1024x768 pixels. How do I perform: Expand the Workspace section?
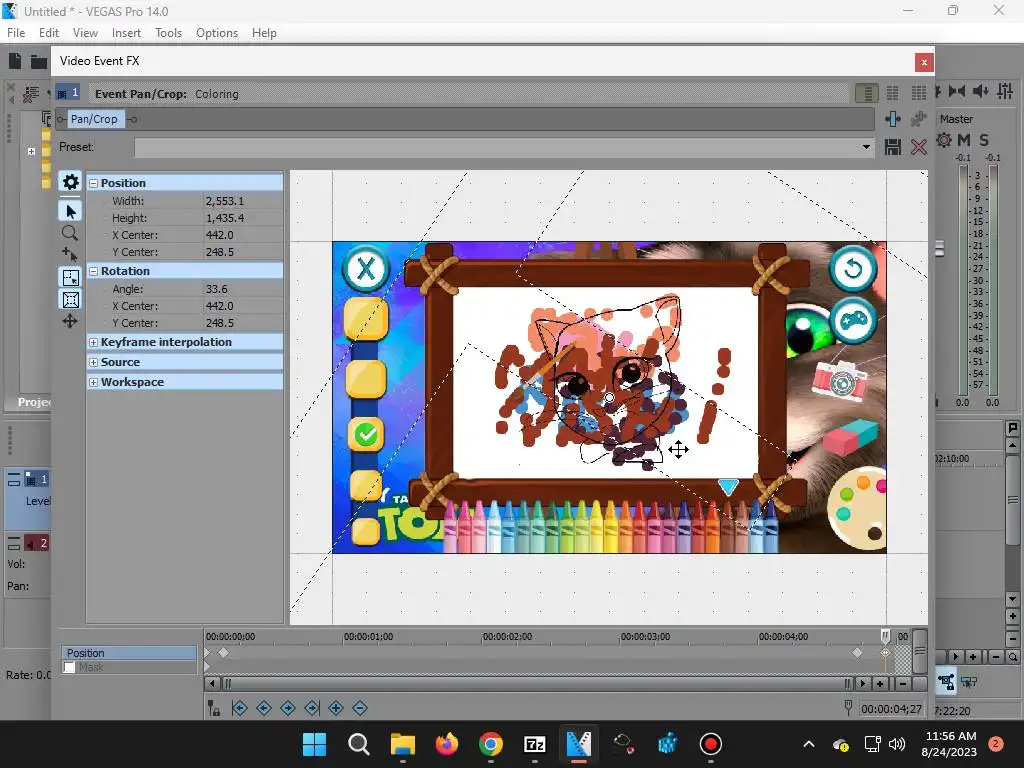[93, 383]
